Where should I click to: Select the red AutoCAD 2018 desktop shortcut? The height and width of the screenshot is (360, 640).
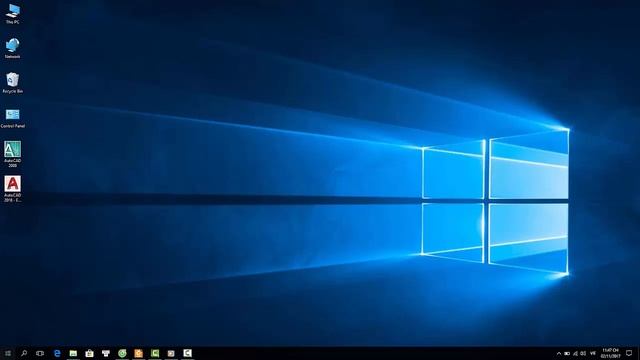13,189
